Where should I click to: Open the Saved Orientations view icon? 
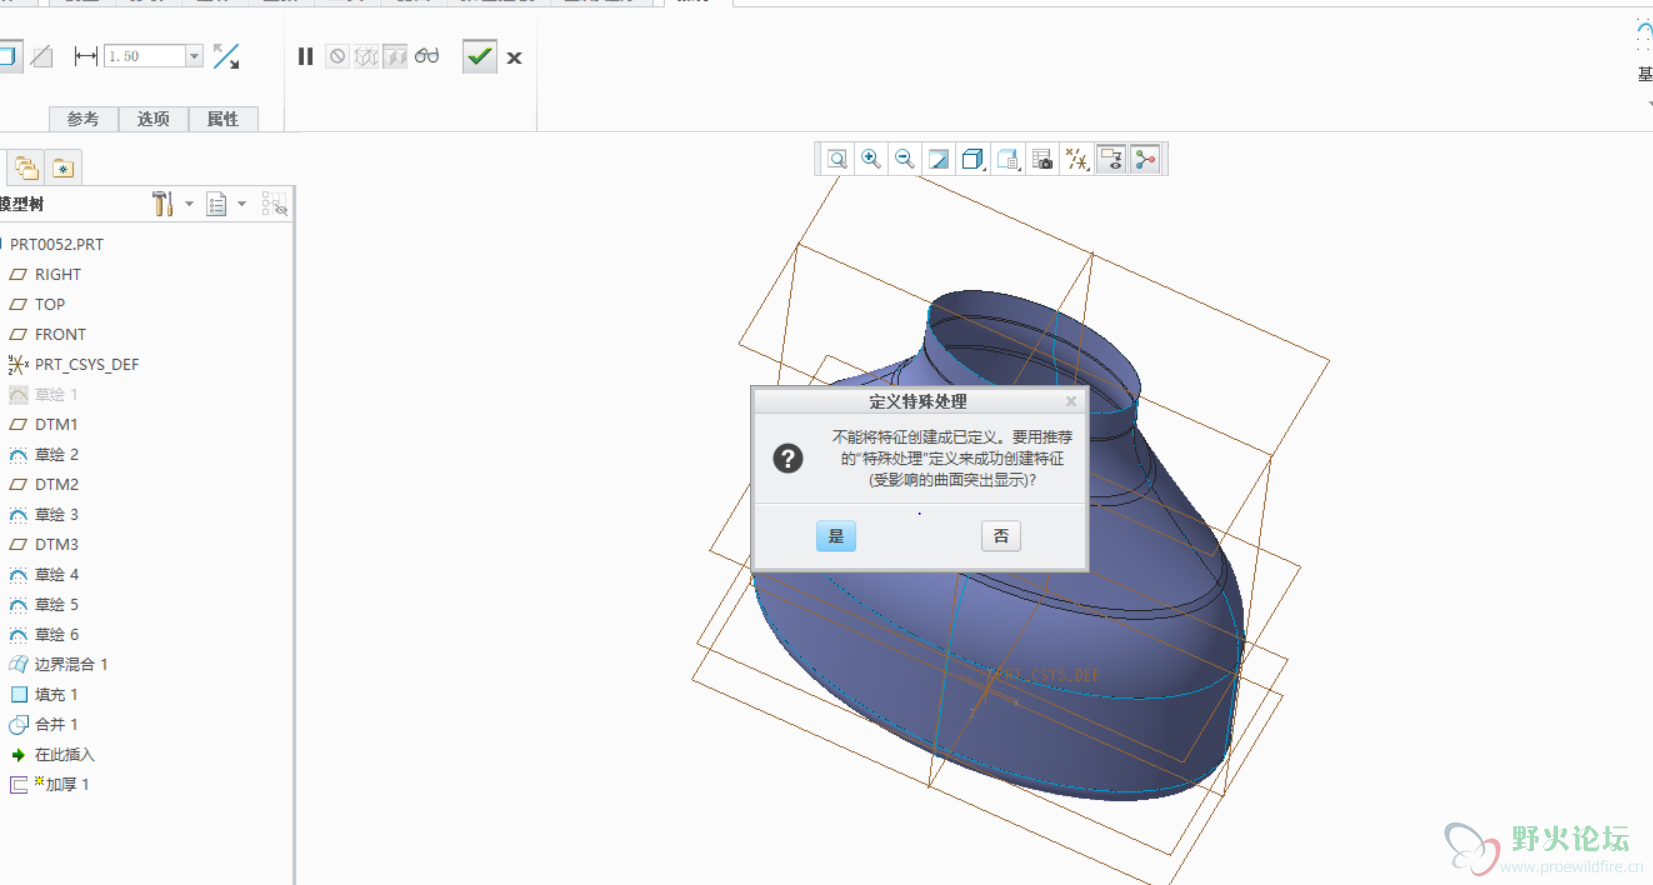point(1008,159)
